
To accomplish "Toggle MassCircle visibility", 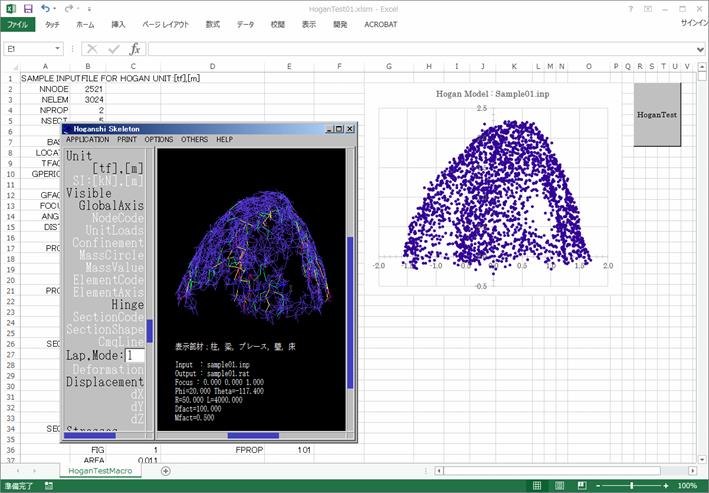I will (112, 255).
